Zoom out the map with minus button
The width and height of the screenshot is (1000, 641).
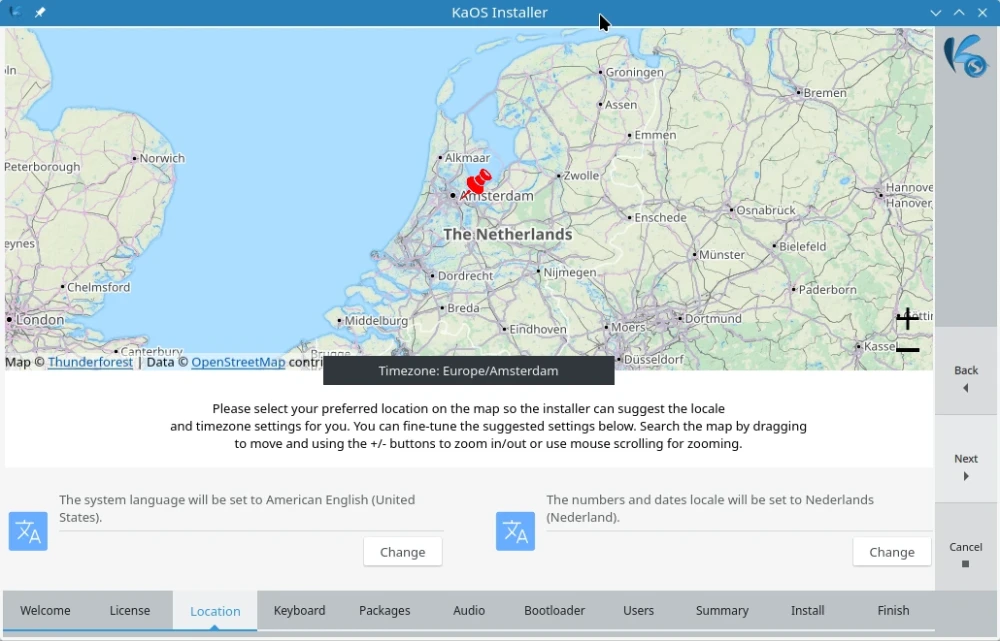coord(907,350)
